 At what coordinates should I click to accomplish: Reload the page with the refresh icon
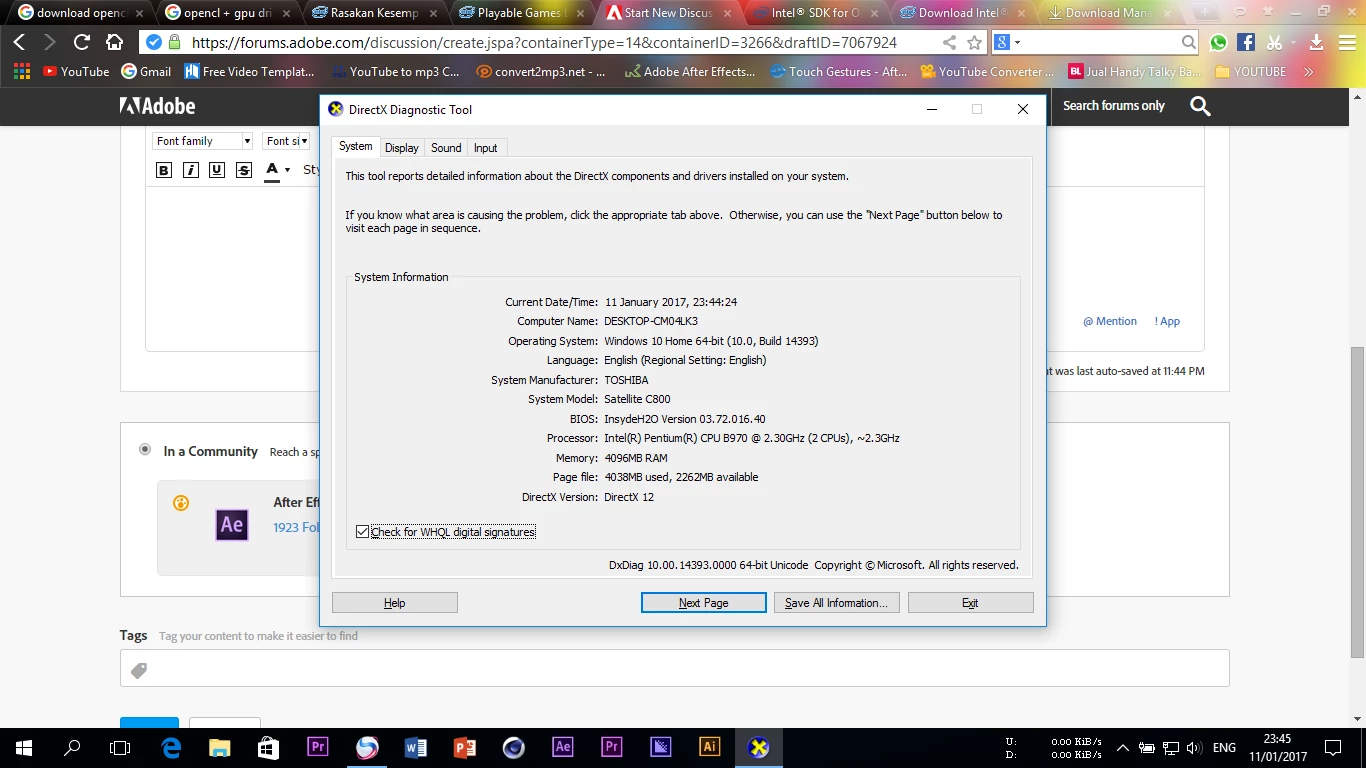click(82, 42)
